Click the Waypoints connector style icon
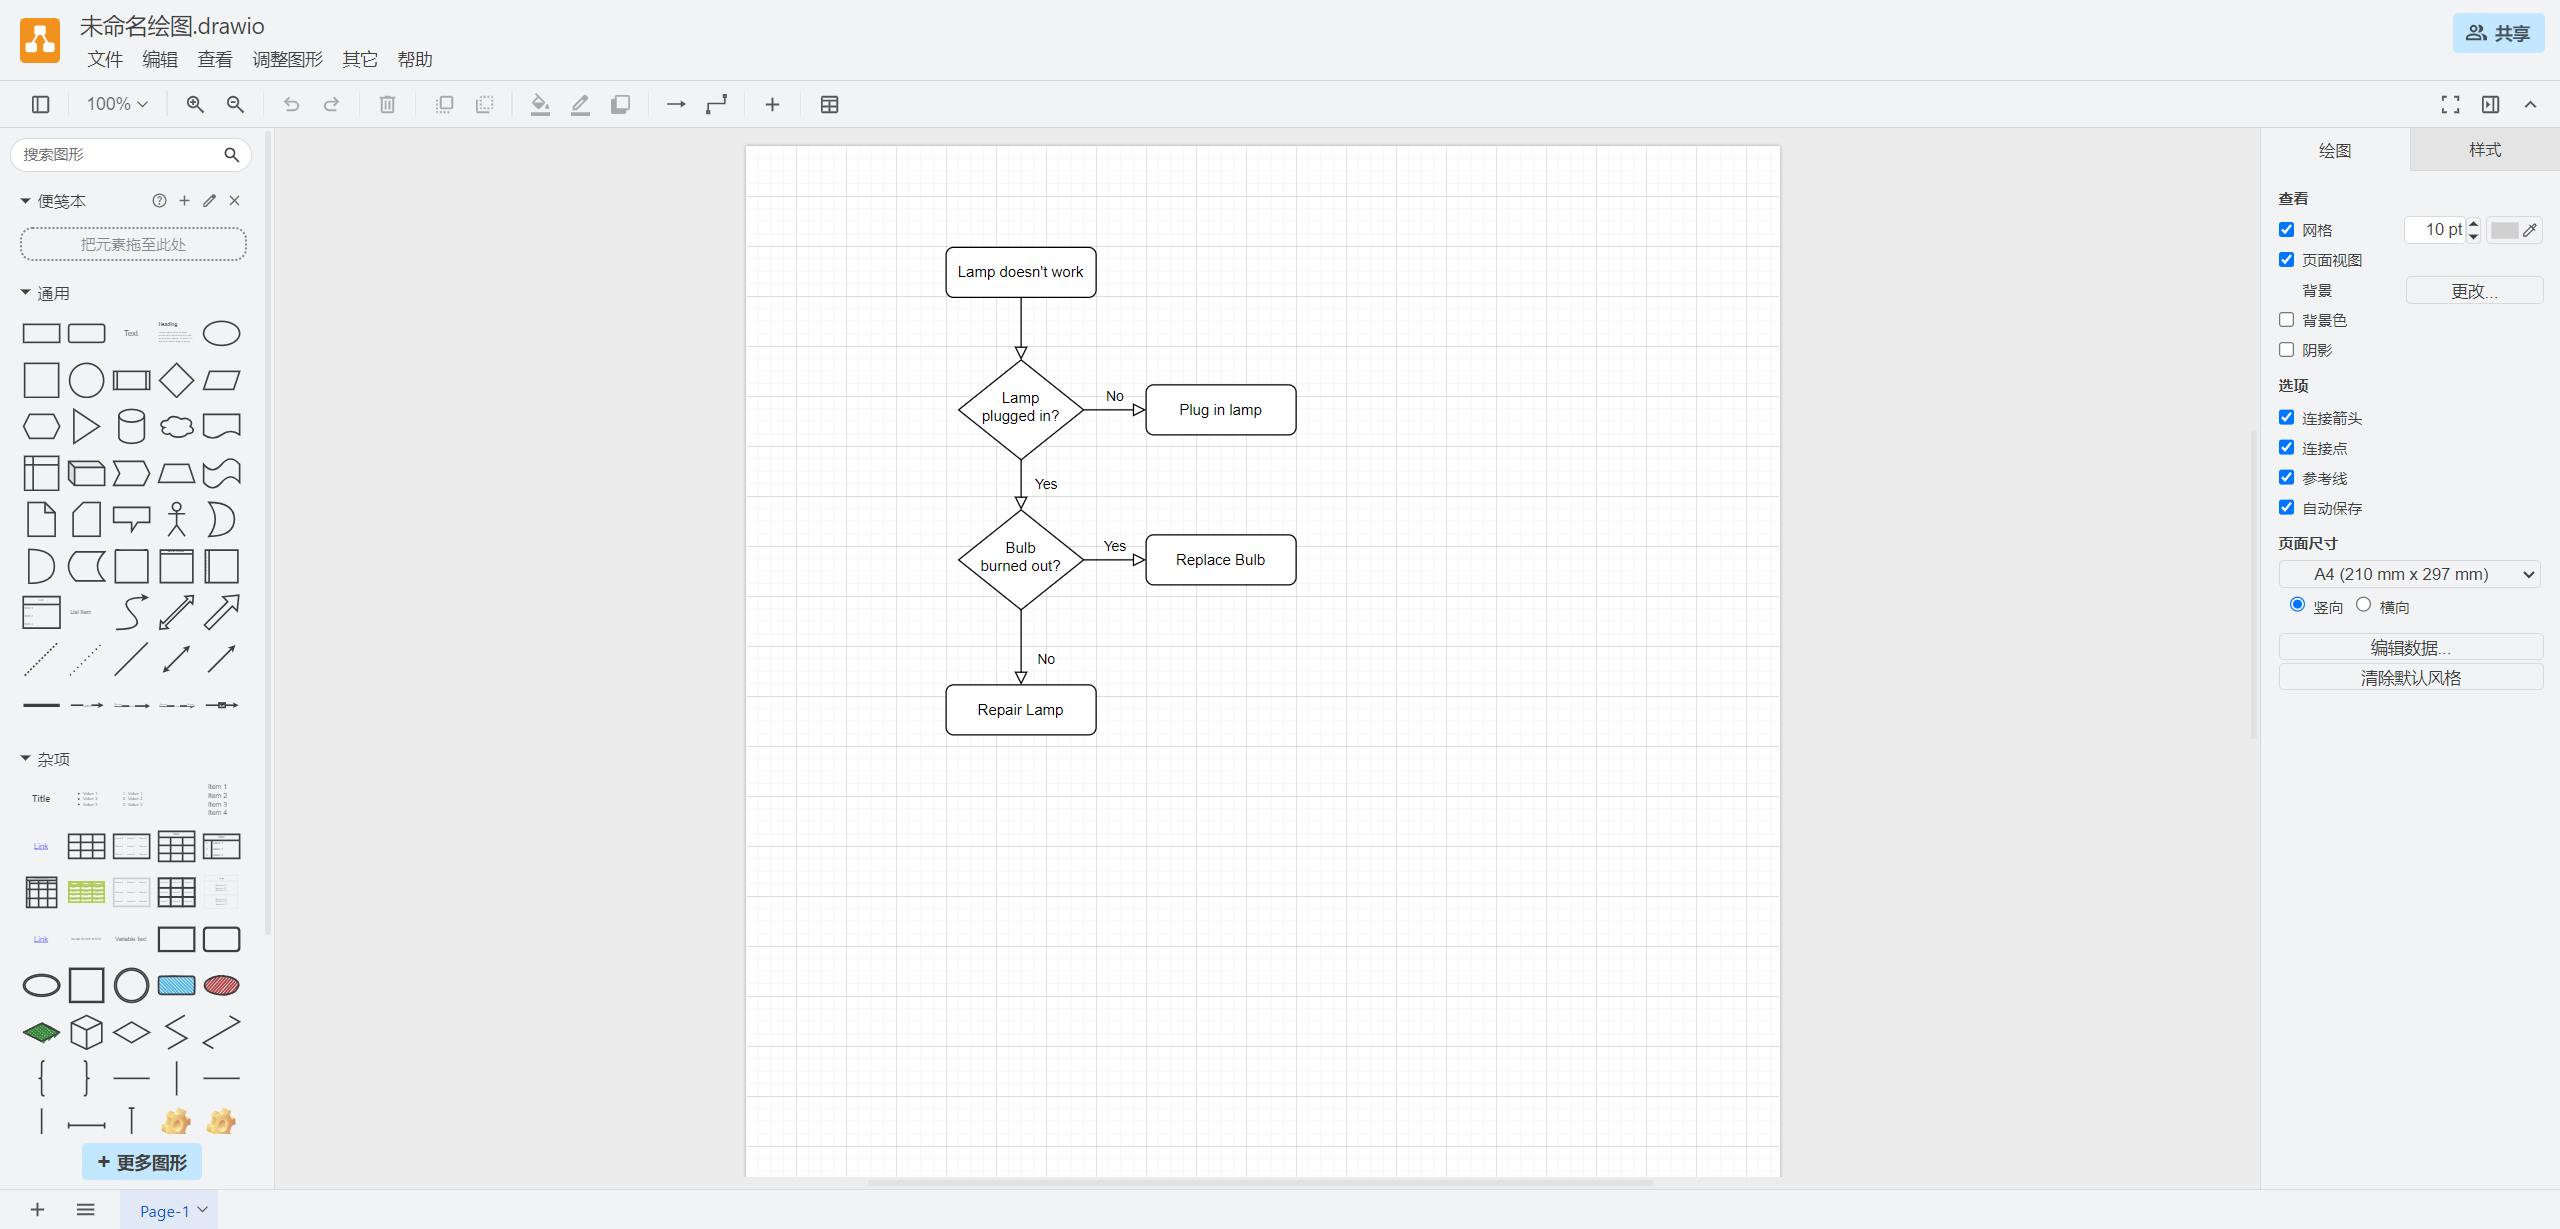This screenshot has height=1229, width=2560. [x=717, y=104]
